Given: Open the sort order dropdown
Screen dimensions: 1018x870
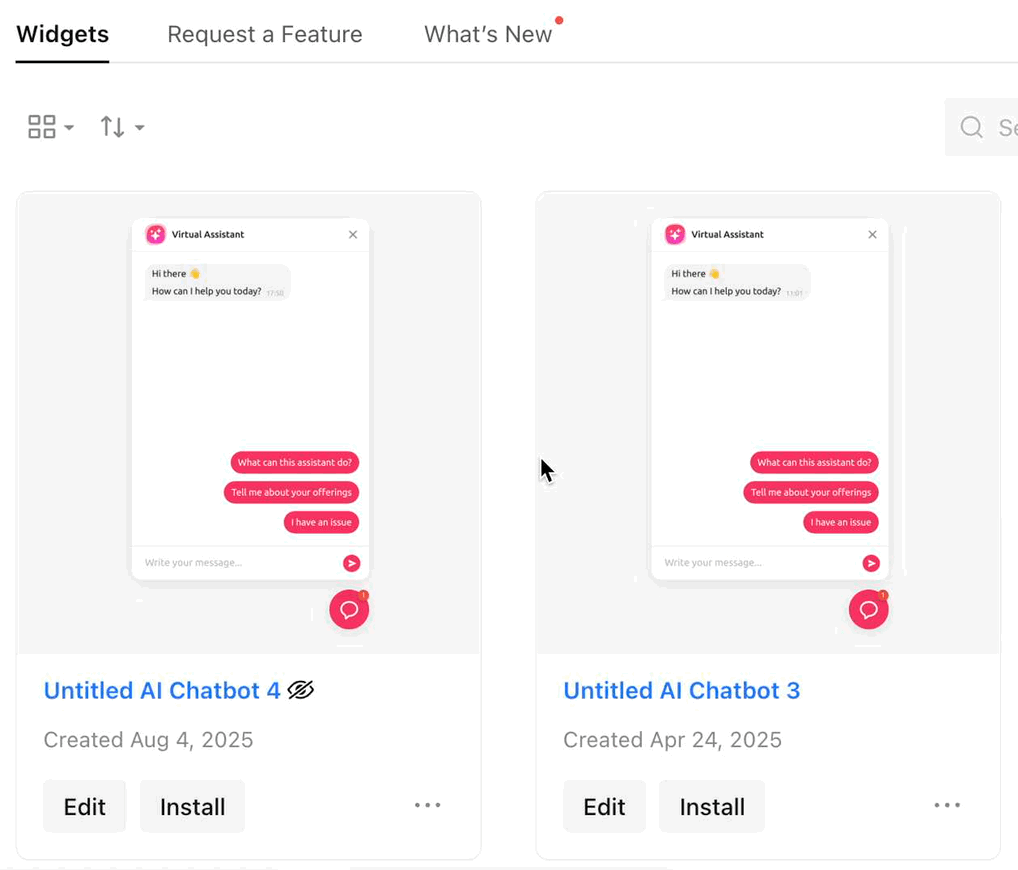Looking at the screenshot, I should 122,127.
